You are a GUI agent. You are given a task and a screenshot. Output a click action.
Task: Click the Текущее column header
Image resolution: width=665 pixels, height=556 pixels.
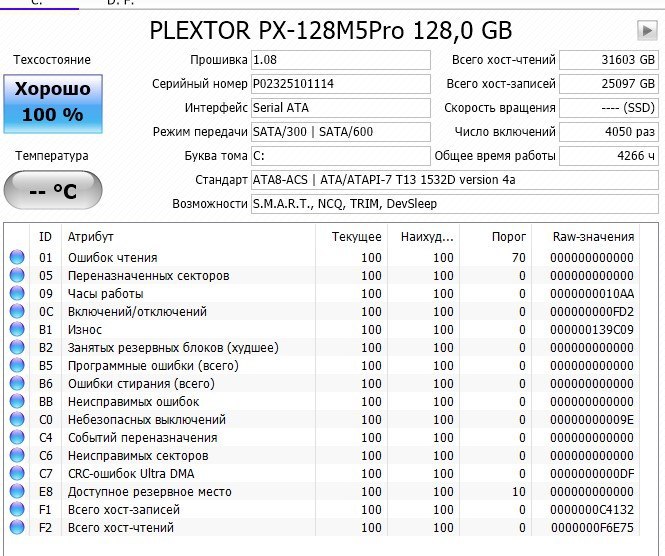pos(352,237)
